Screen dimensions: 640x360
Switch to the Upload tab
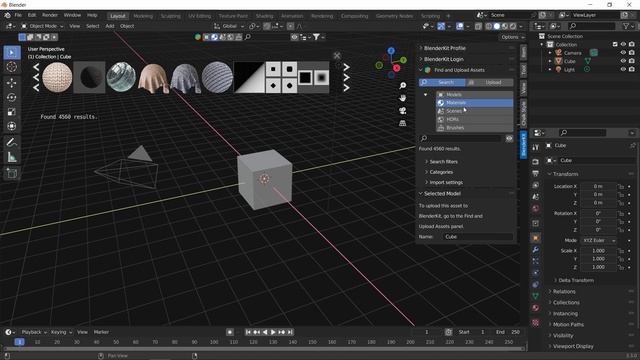(x=490, y=82)
